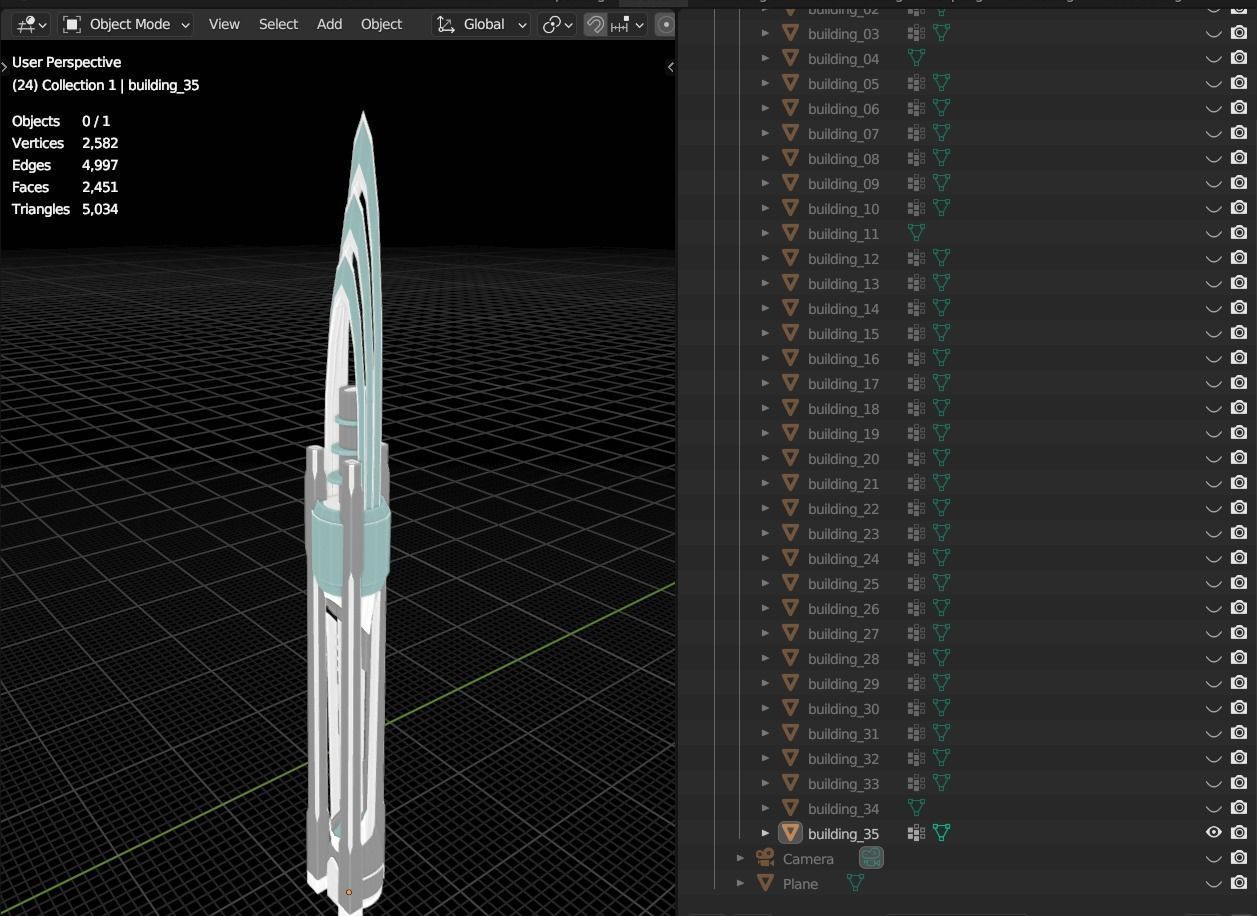Image resolution: width=1257 pixels, height=916 pixels.
Task: Click the building_10 mesh object icon
Action: 791,208
